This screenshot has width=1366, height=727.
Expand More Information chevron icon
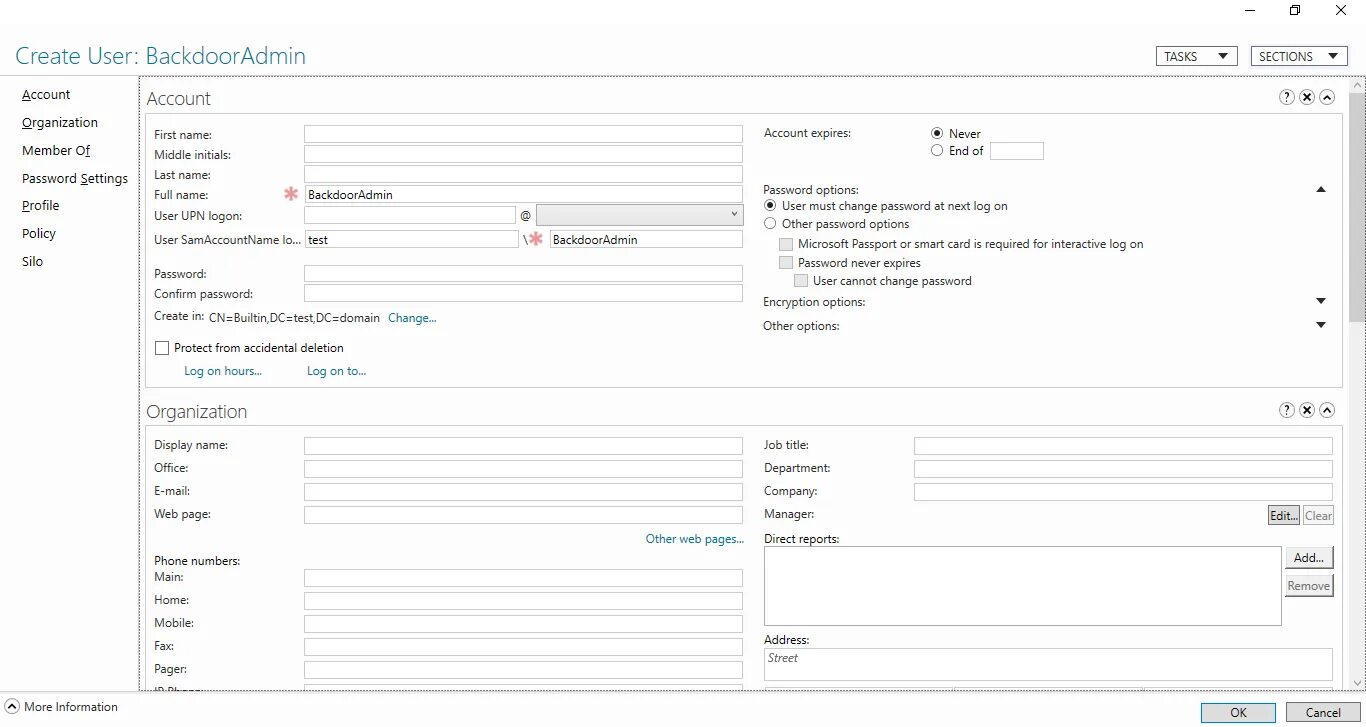point(12,707)
